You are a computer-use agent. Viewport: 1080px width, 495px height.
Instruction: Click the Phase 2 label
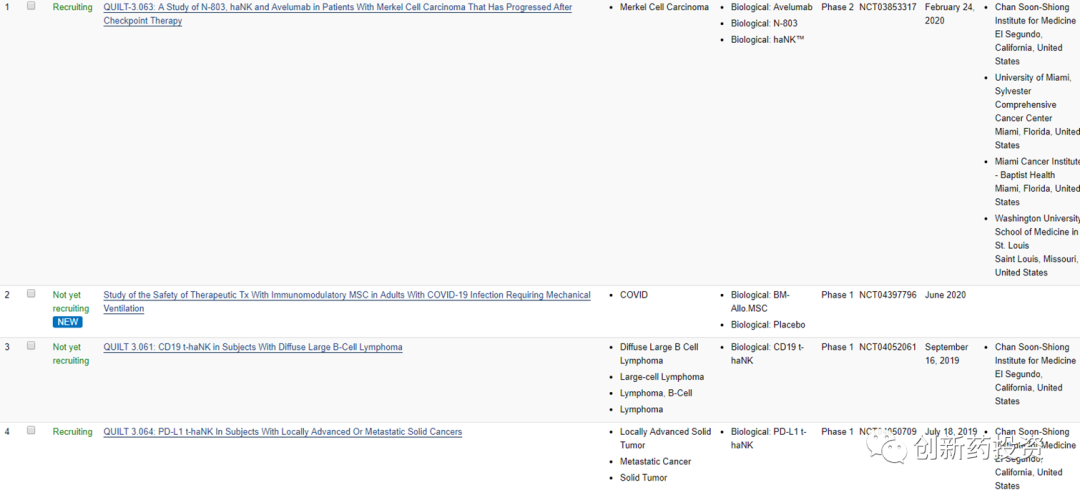(837, 7)
